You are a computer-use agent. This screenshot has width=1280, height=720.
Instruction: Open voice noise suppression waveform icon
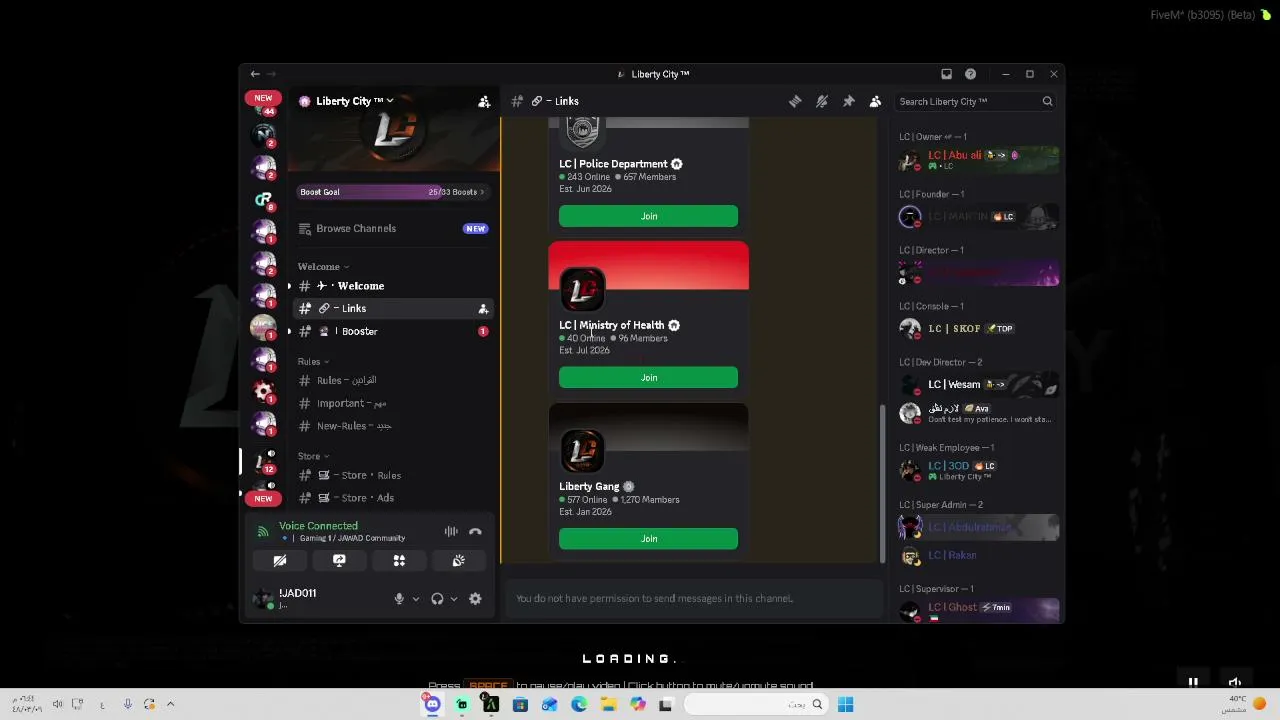coord(451,532)
